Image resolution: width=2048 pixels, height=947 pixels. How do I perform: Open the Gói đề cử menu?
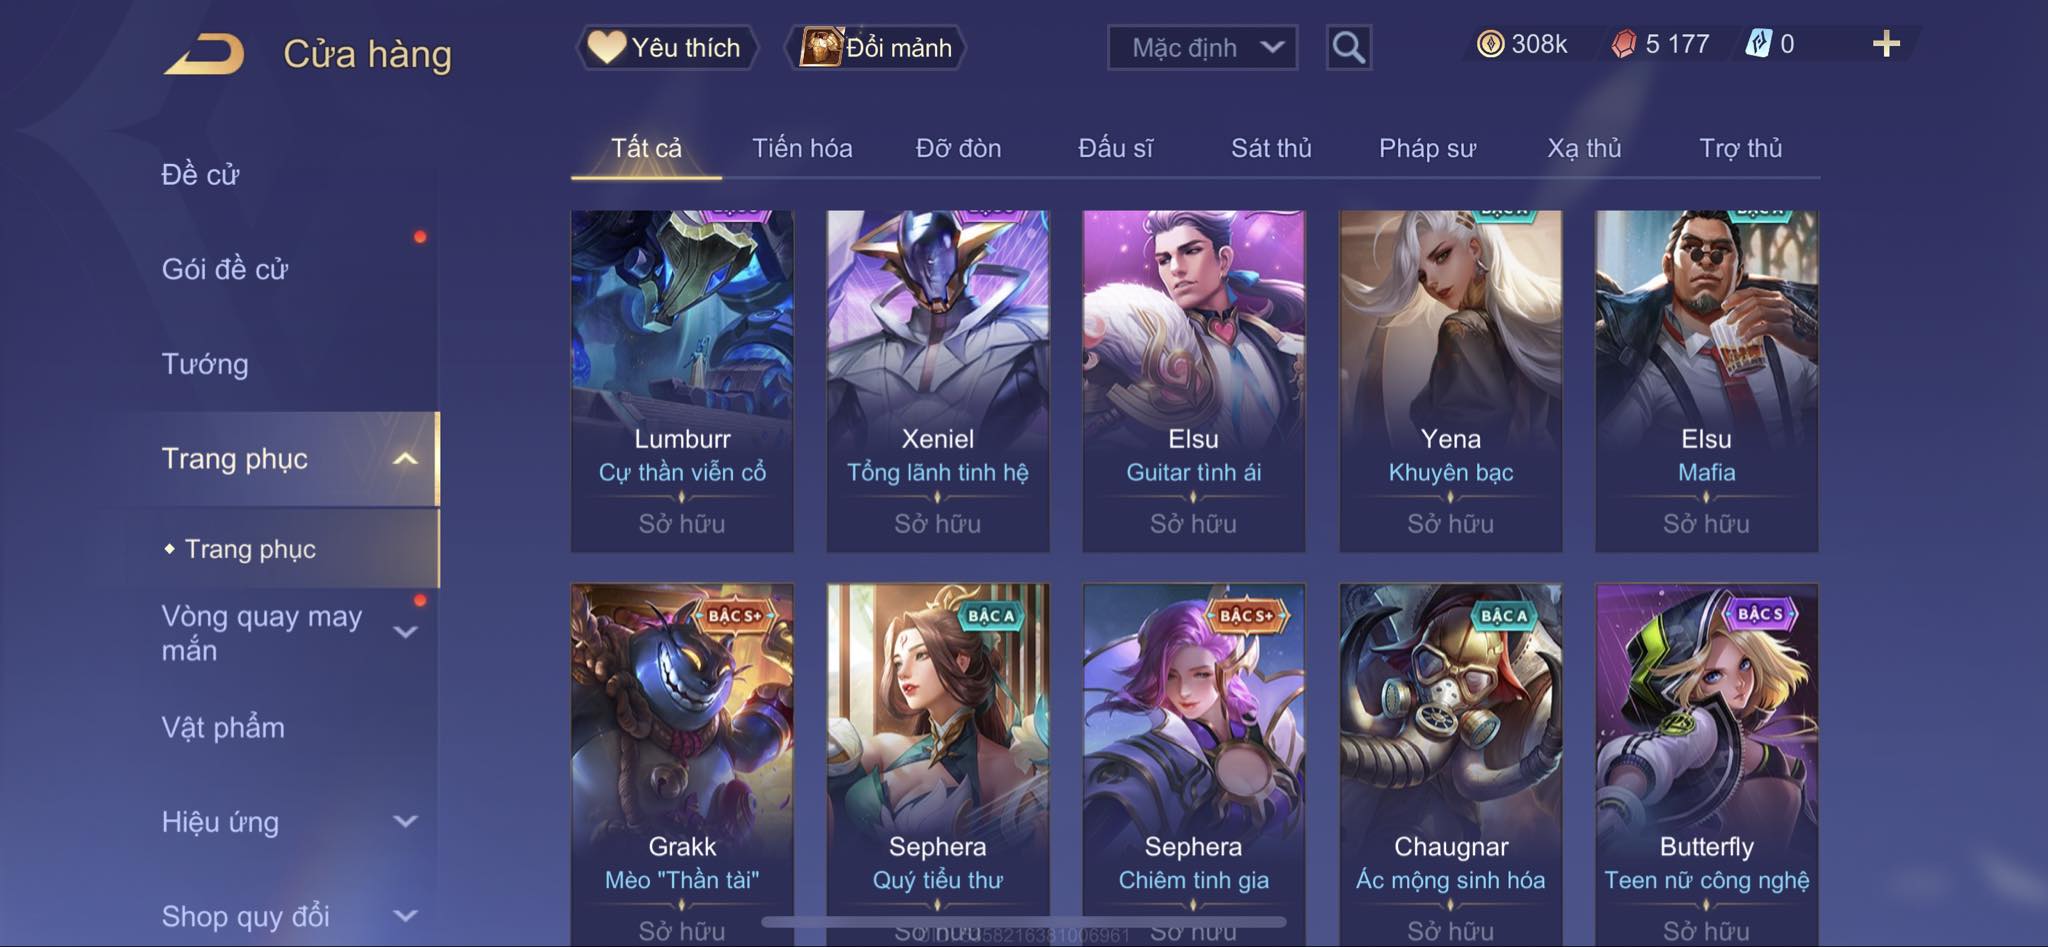[x=225, y=269]
